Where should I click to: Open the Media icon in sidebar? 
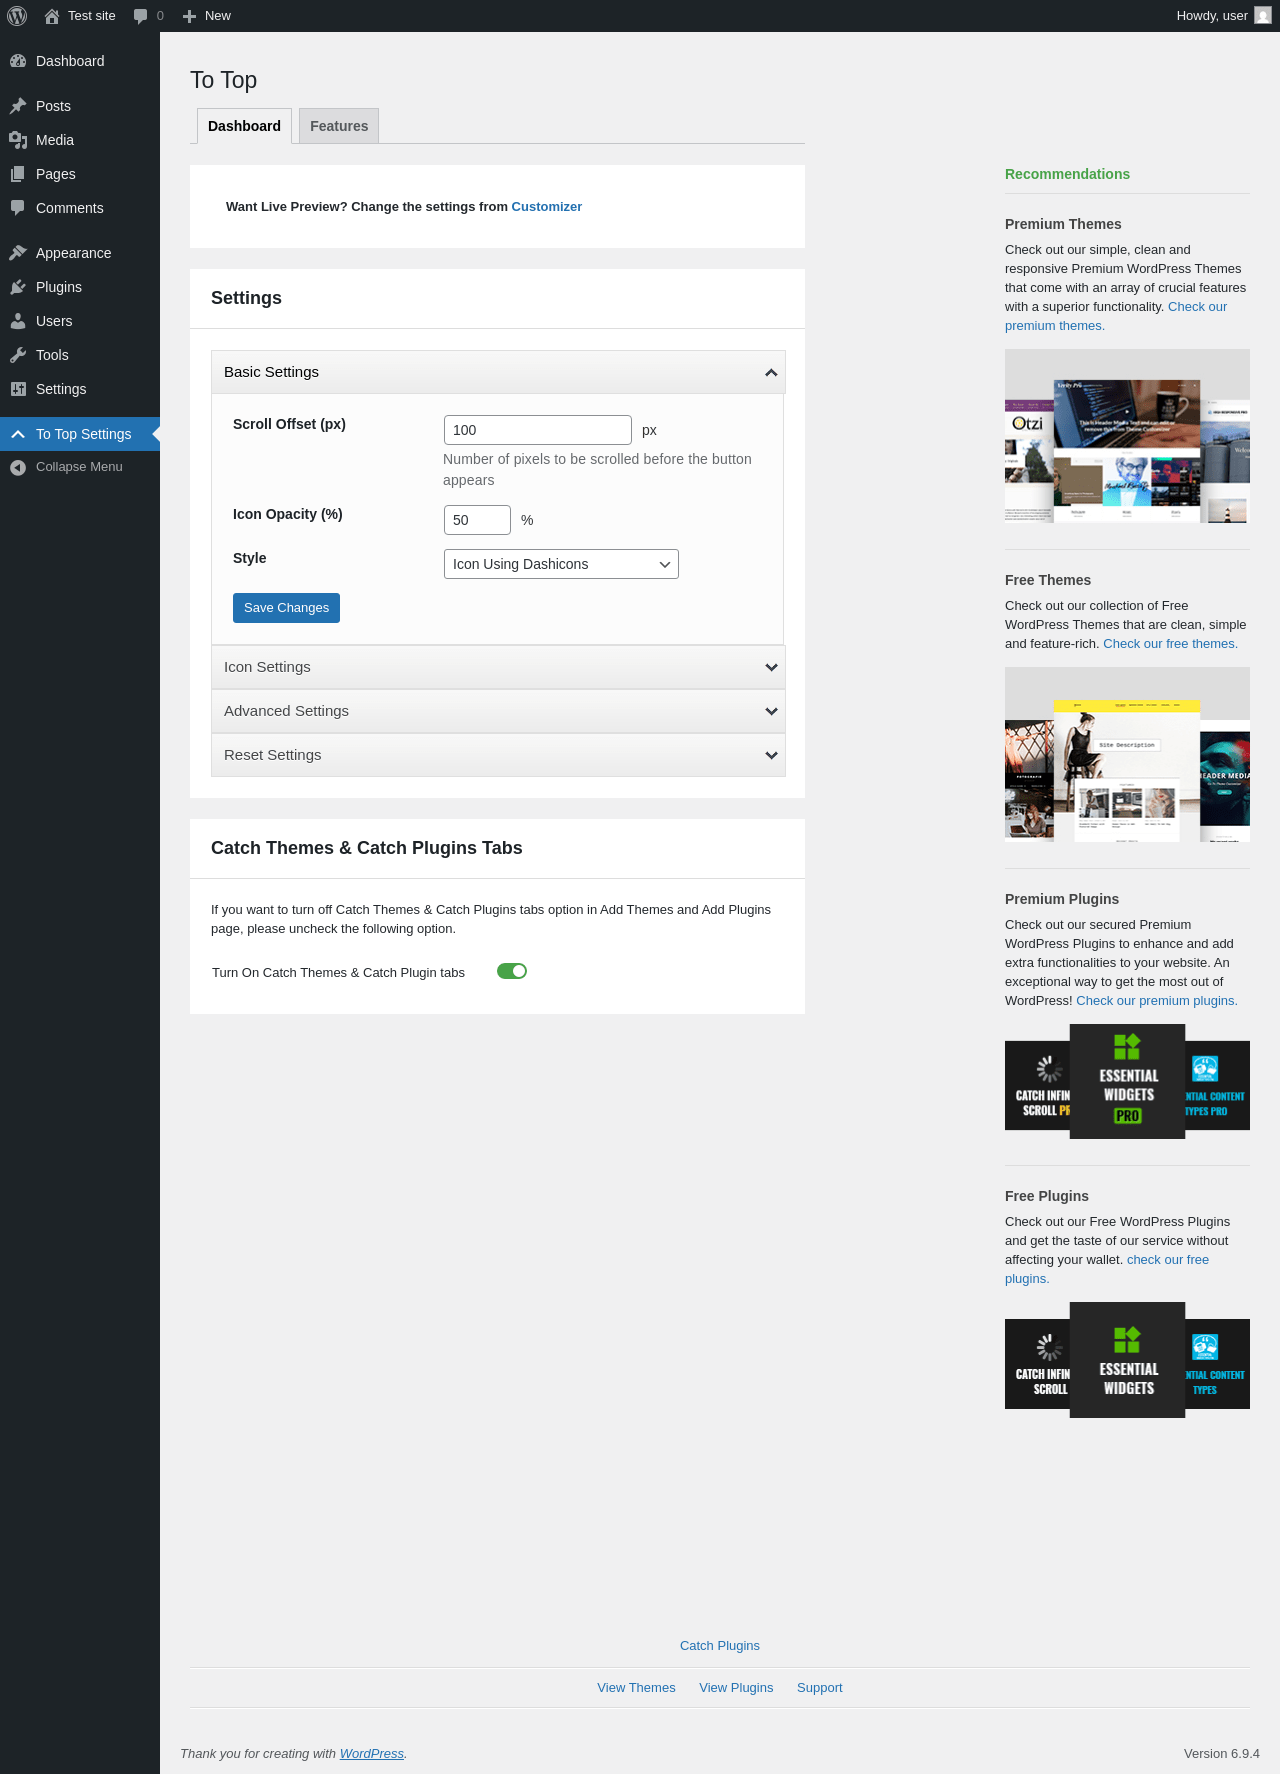tap(18, 140)
